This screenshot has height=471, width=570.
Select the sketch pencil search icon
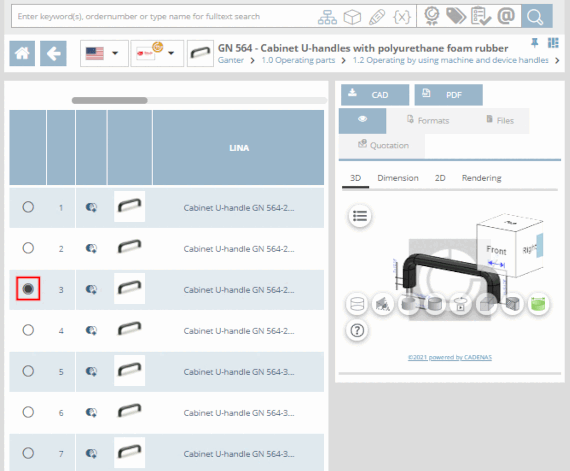point(377,17)
